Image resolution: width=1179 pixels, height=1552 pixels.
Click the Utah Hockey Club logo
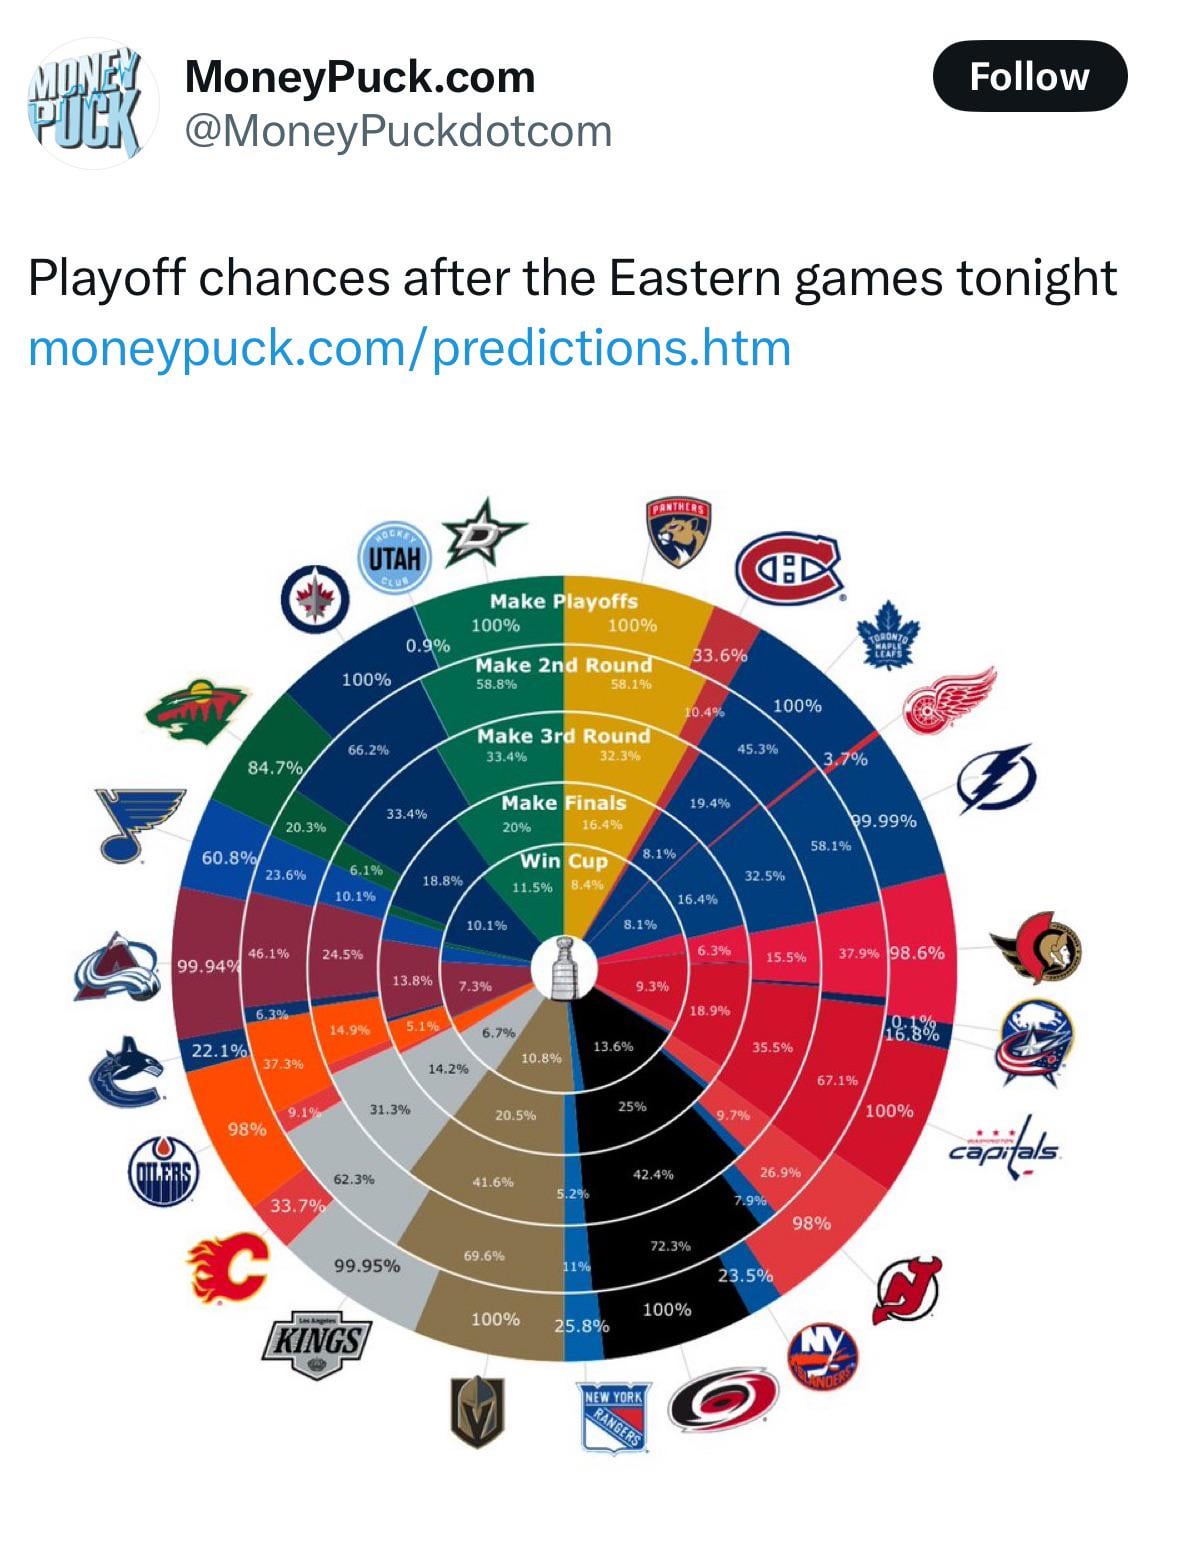point(394,559)
